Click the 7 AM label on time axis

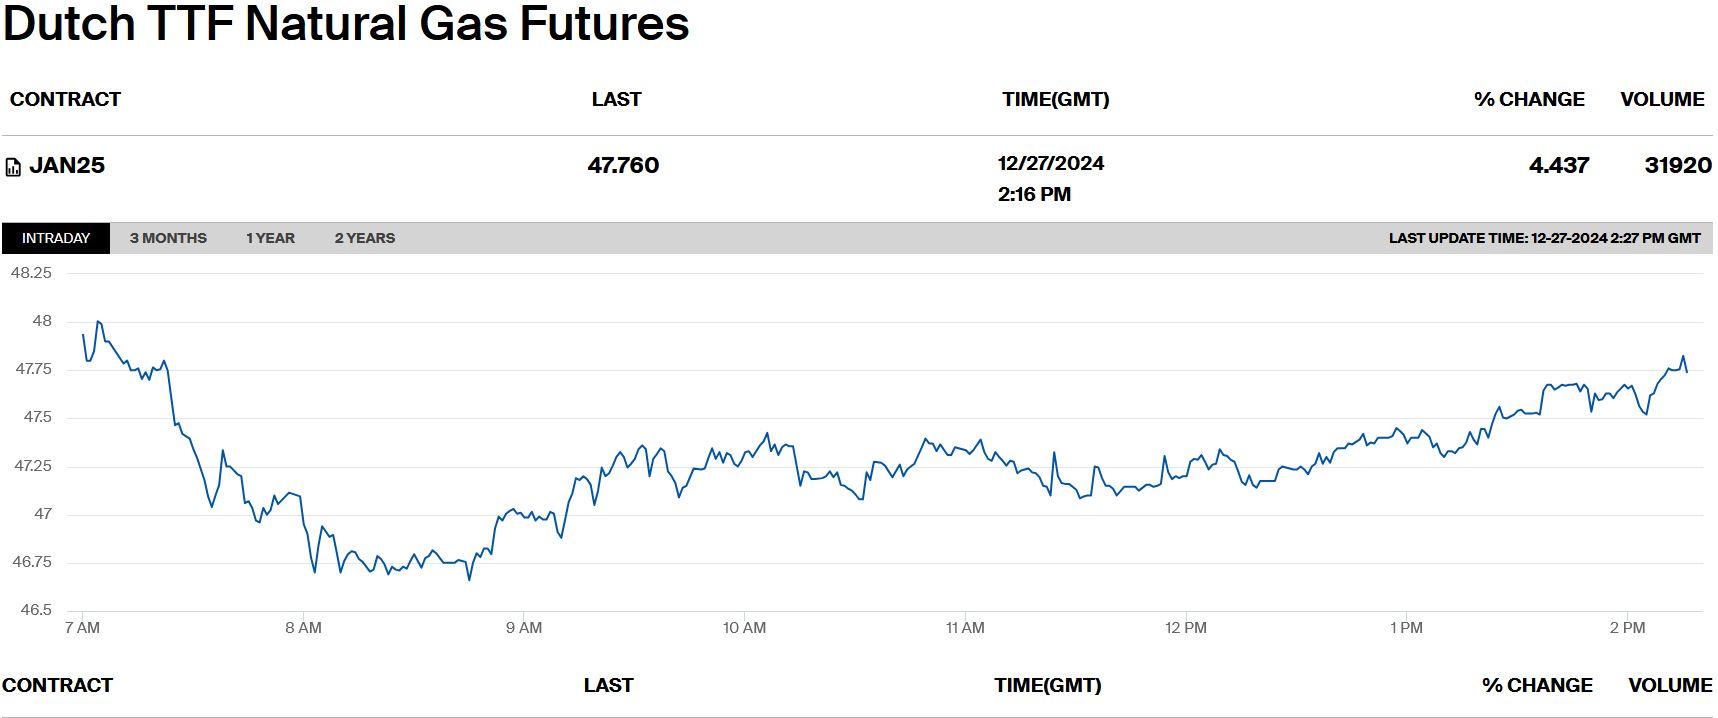(x=82, y=628)
